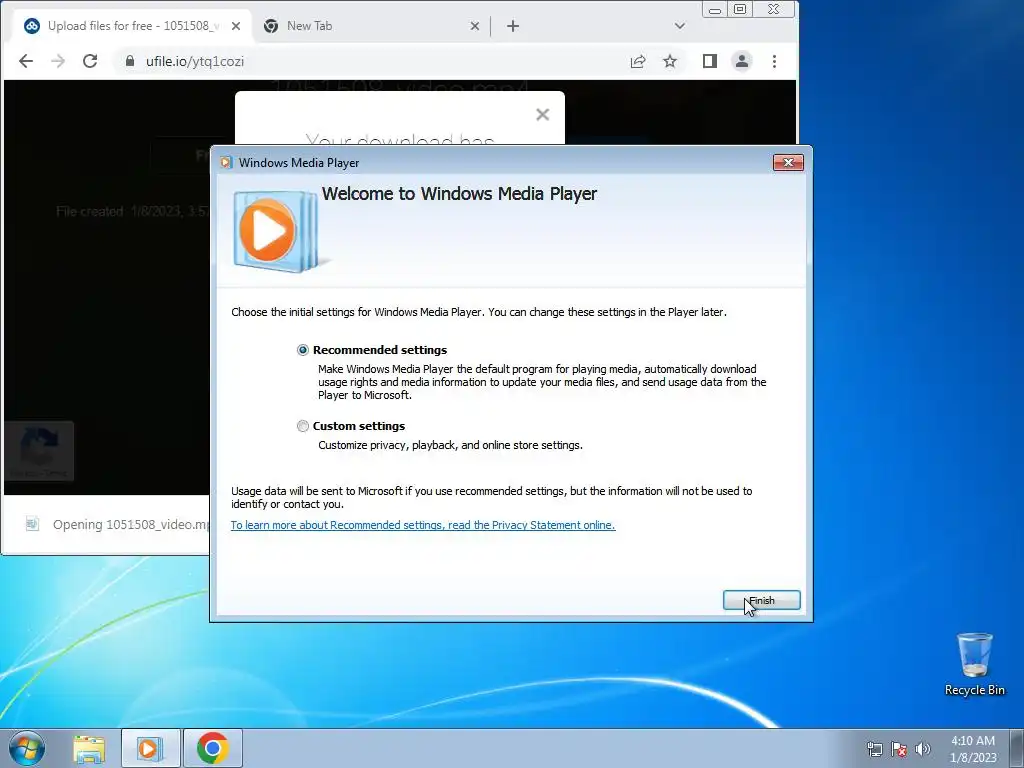Open the Recycle Bin on desktop
This screenshot has width=1024, height=768.
pos(974,664)
